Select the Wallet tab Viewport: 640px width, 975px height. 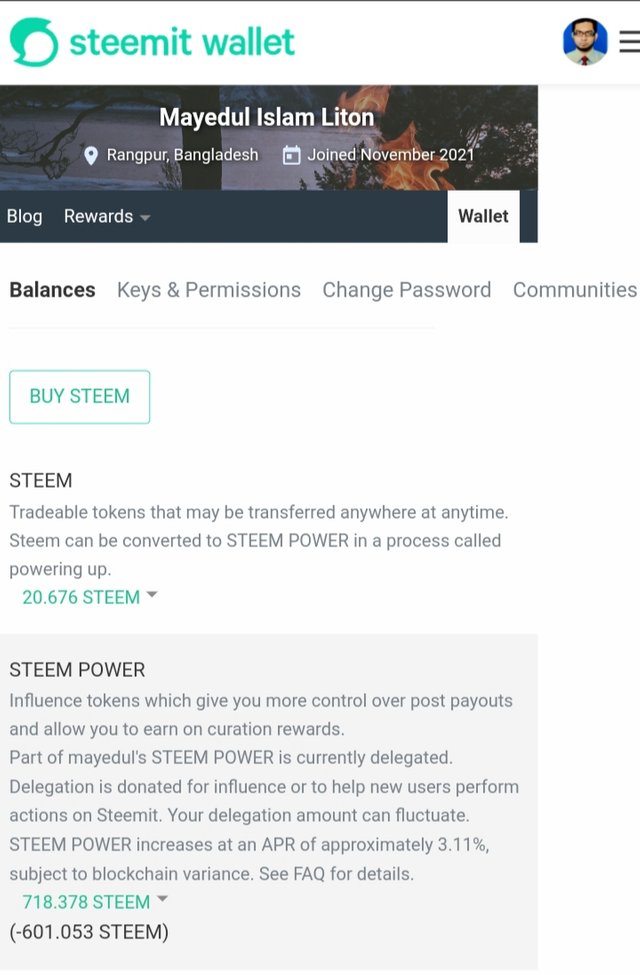coord(483,216)
